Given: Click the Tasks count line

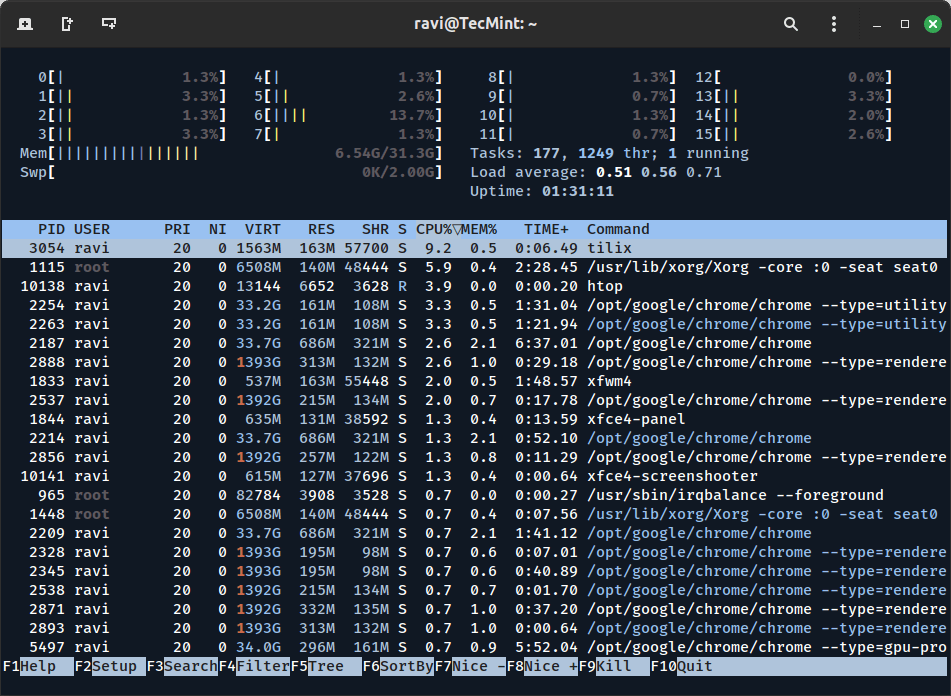Looking at the screenshot, I should [609, 153].
